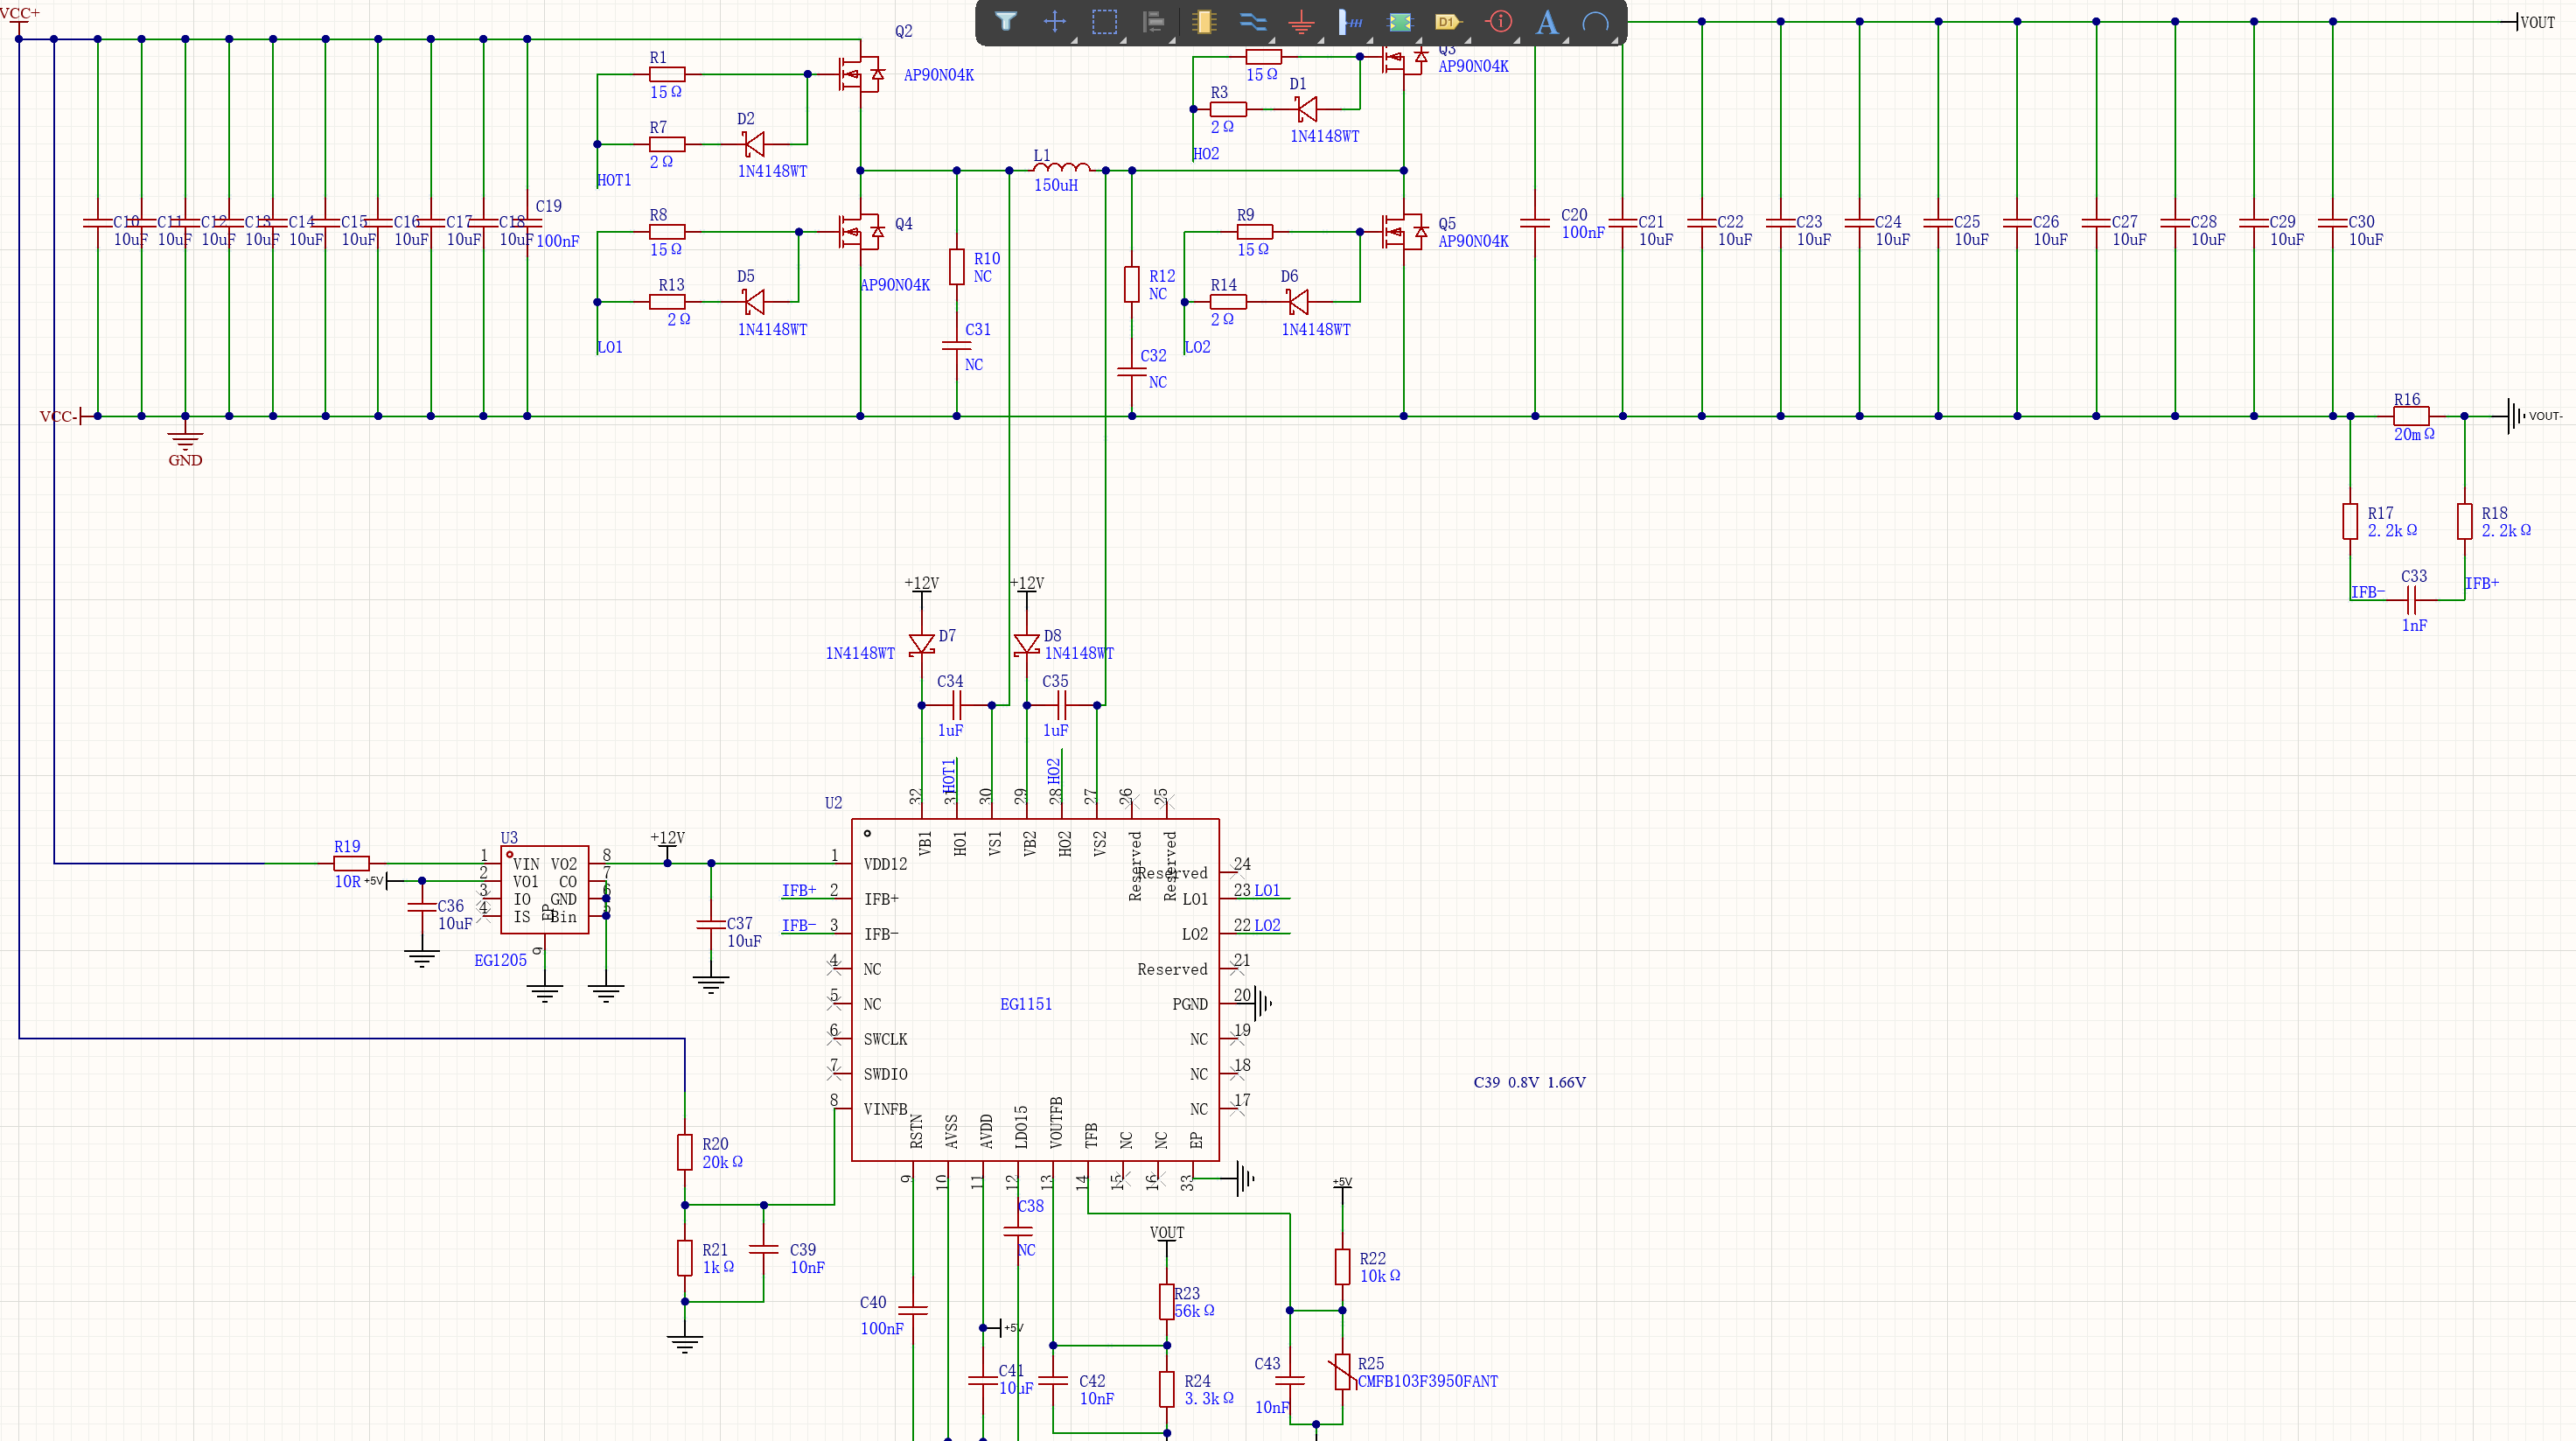Click the red parameter set directive icon

click(x=1498, y=21)
